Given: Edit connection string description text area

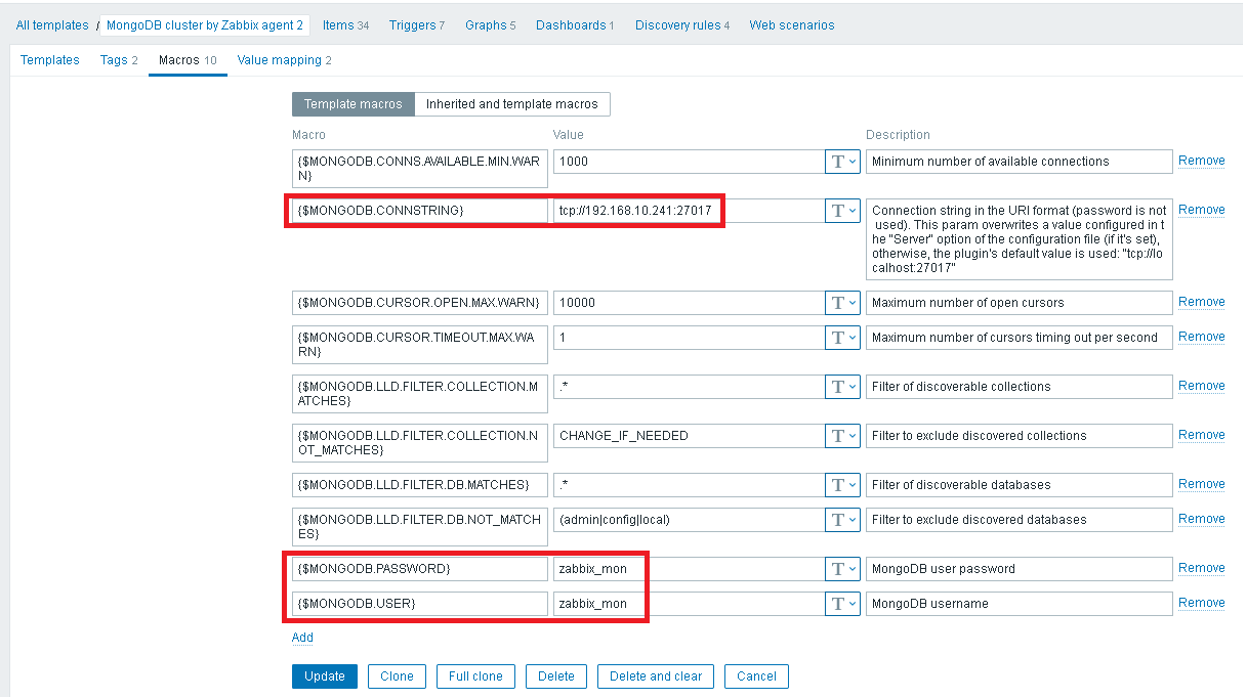Looking at the screenshot, I should [1019, 239].
